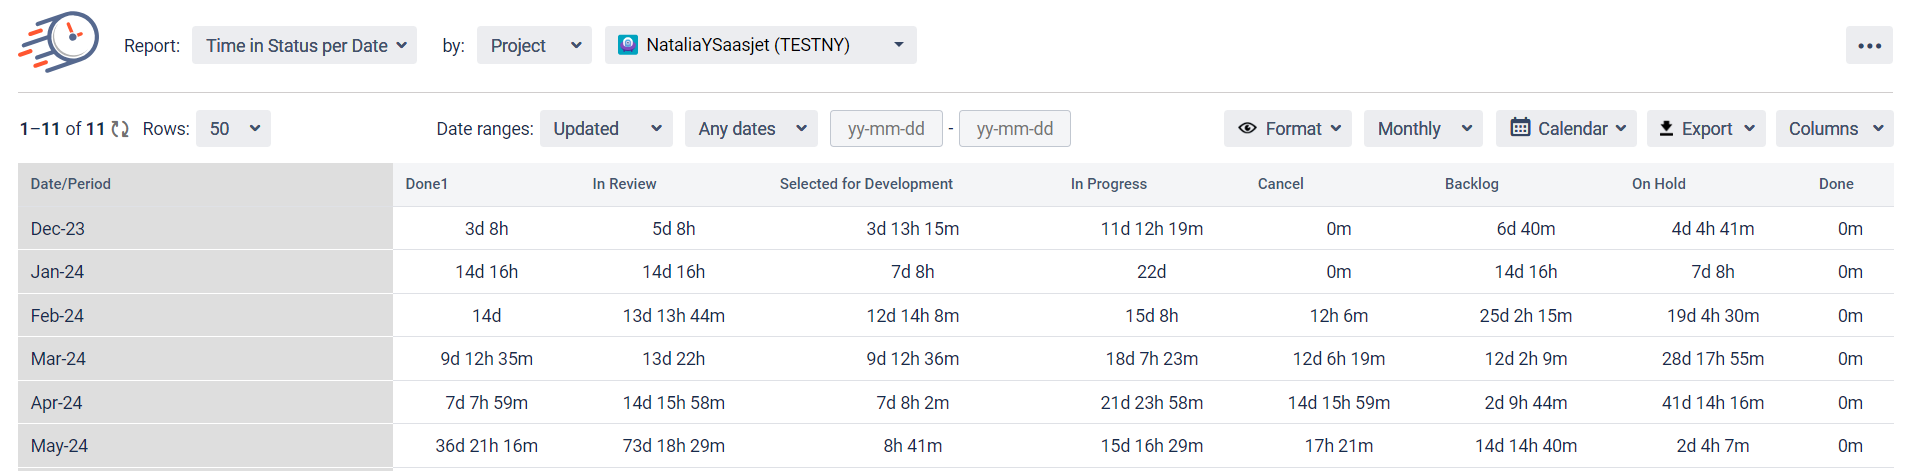
Task: Click the Date/Period column header
Action: [x=71, y=184]
